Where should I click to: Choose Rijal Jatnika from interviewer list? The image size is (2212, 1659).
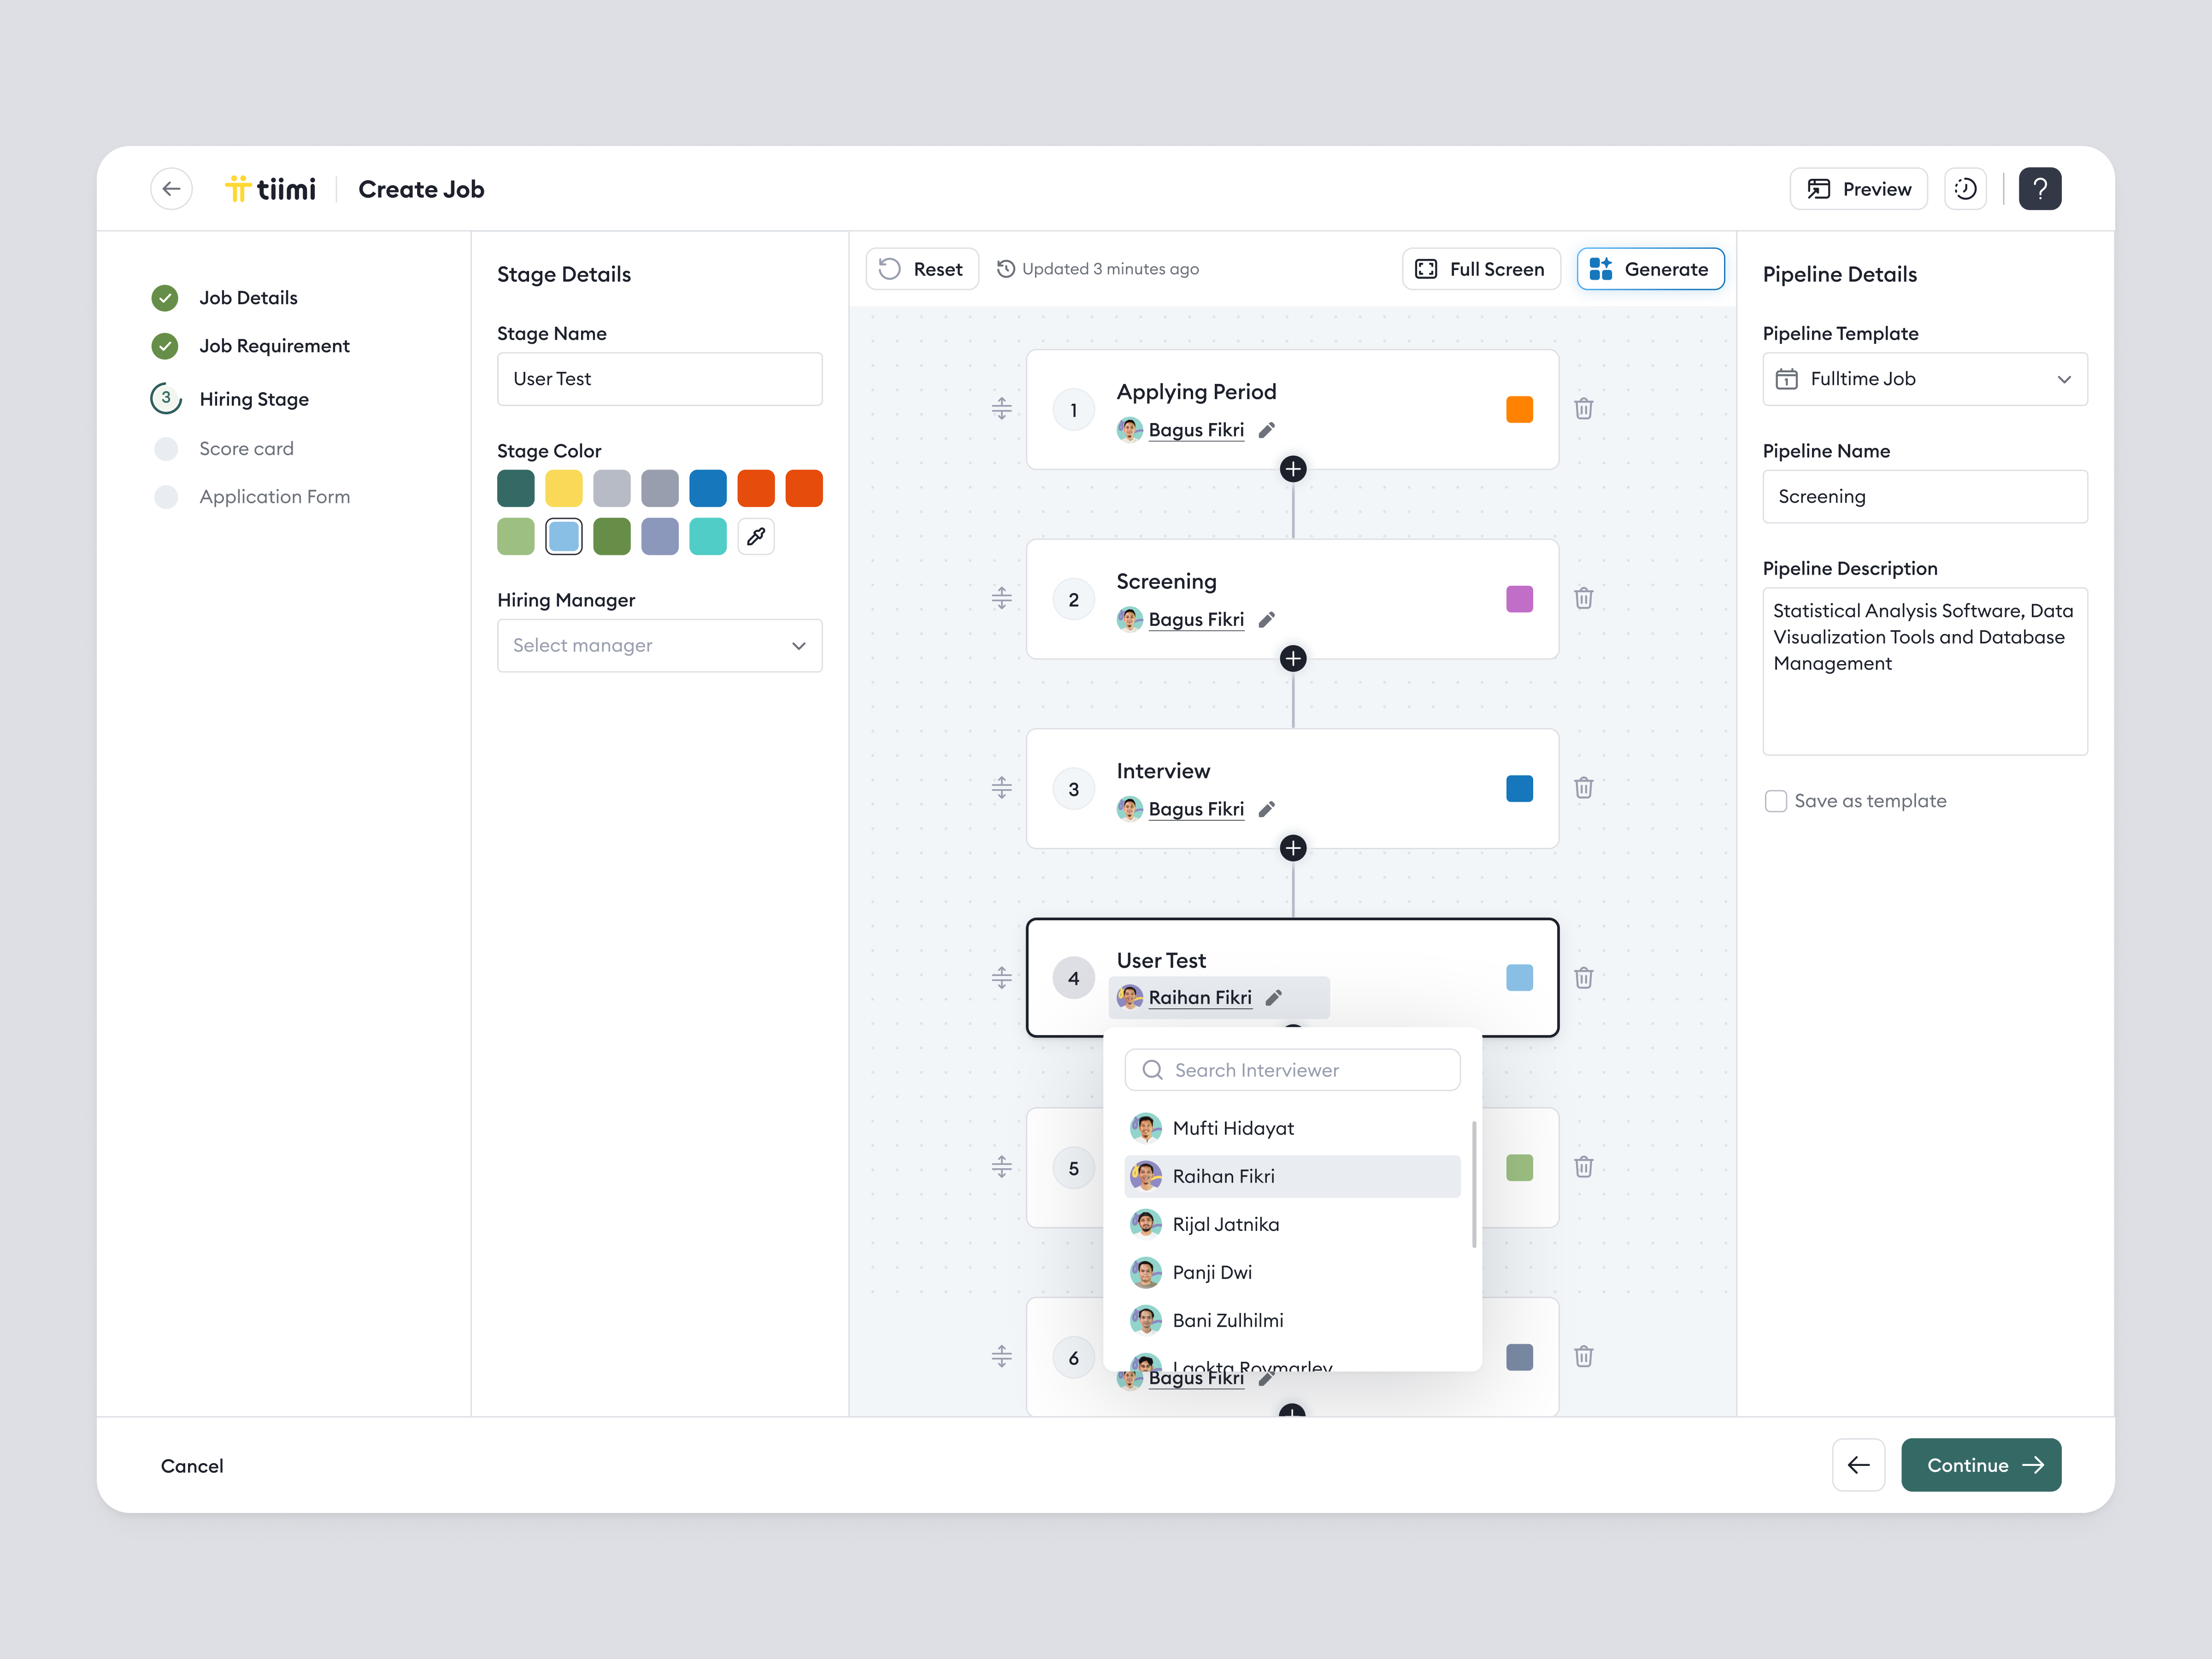pos(1225,1224)
